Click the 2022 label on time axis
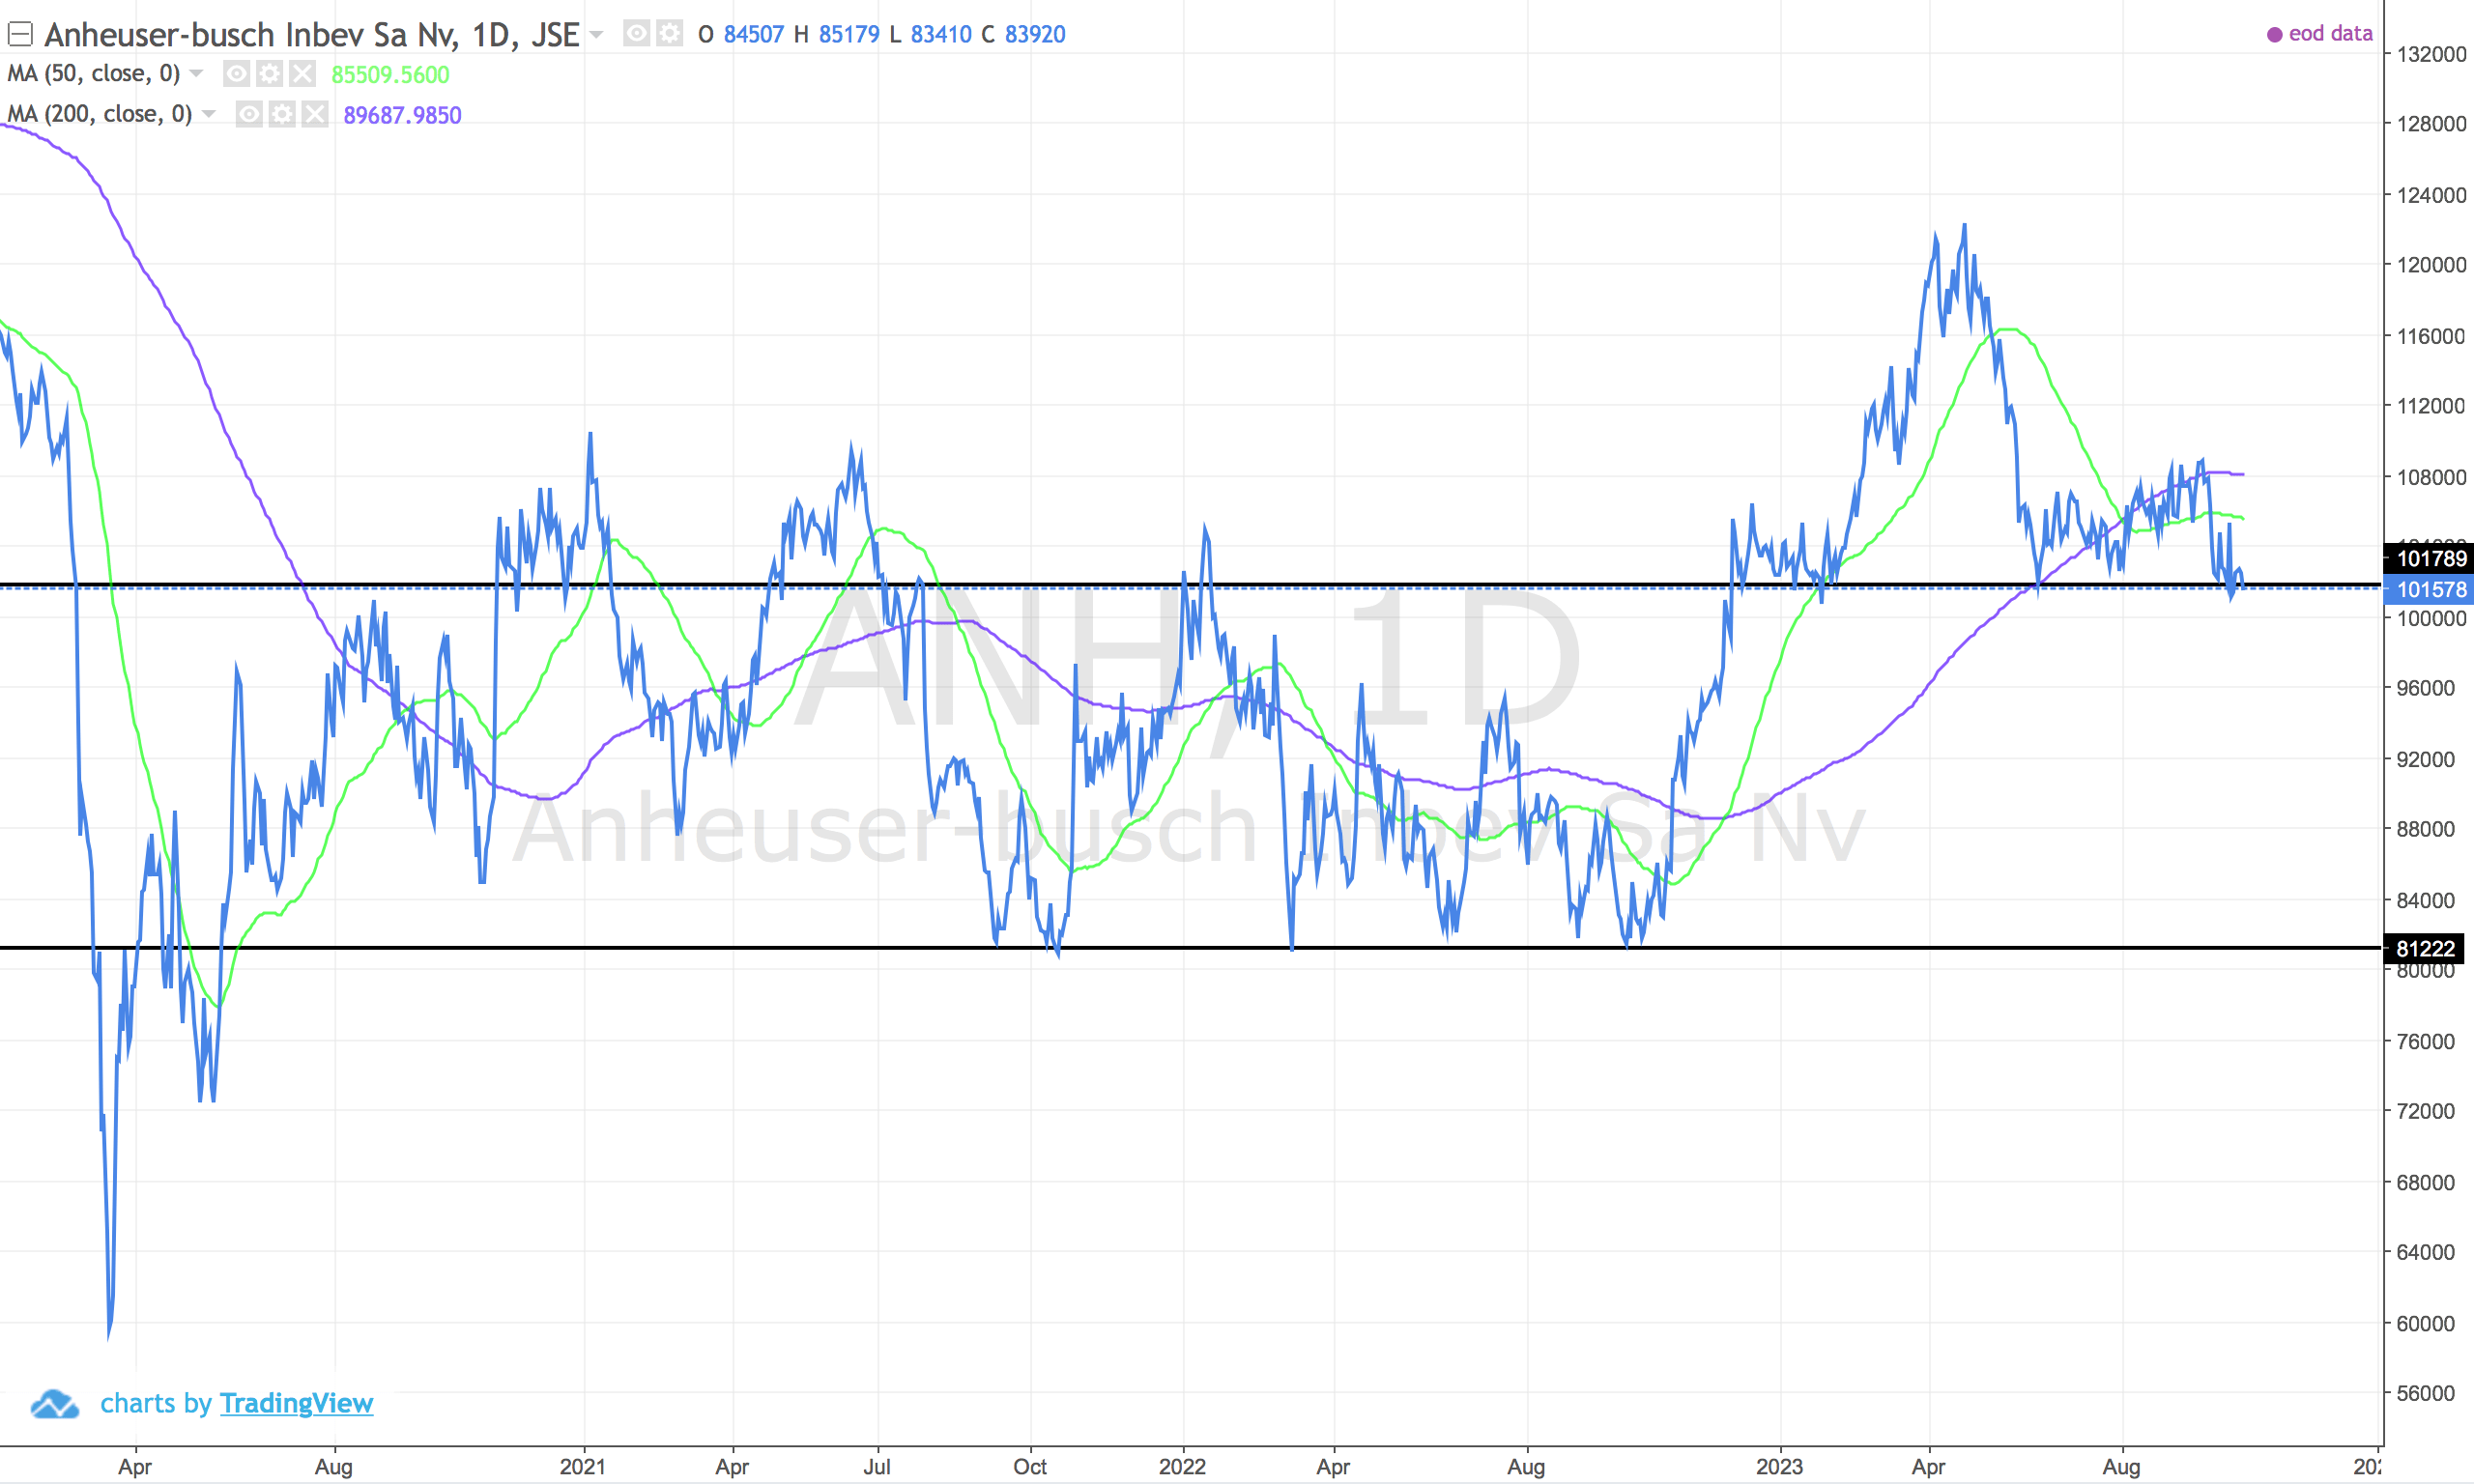This screenshot has height=1484, width=2474. [1182, 1466]
